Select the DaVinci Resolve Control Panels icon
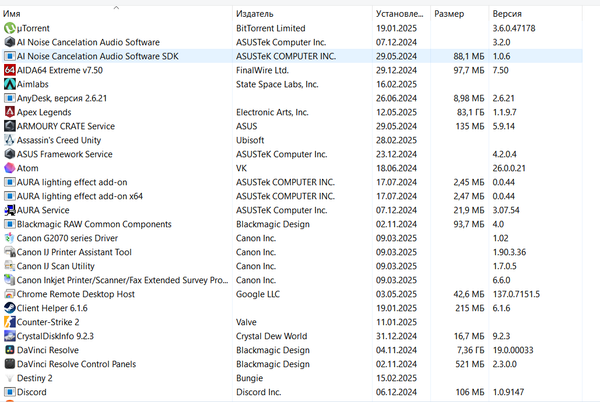Image resolution: width=600 pixels, height=402 pixels. pyautogui.click(x=10, y=364)
